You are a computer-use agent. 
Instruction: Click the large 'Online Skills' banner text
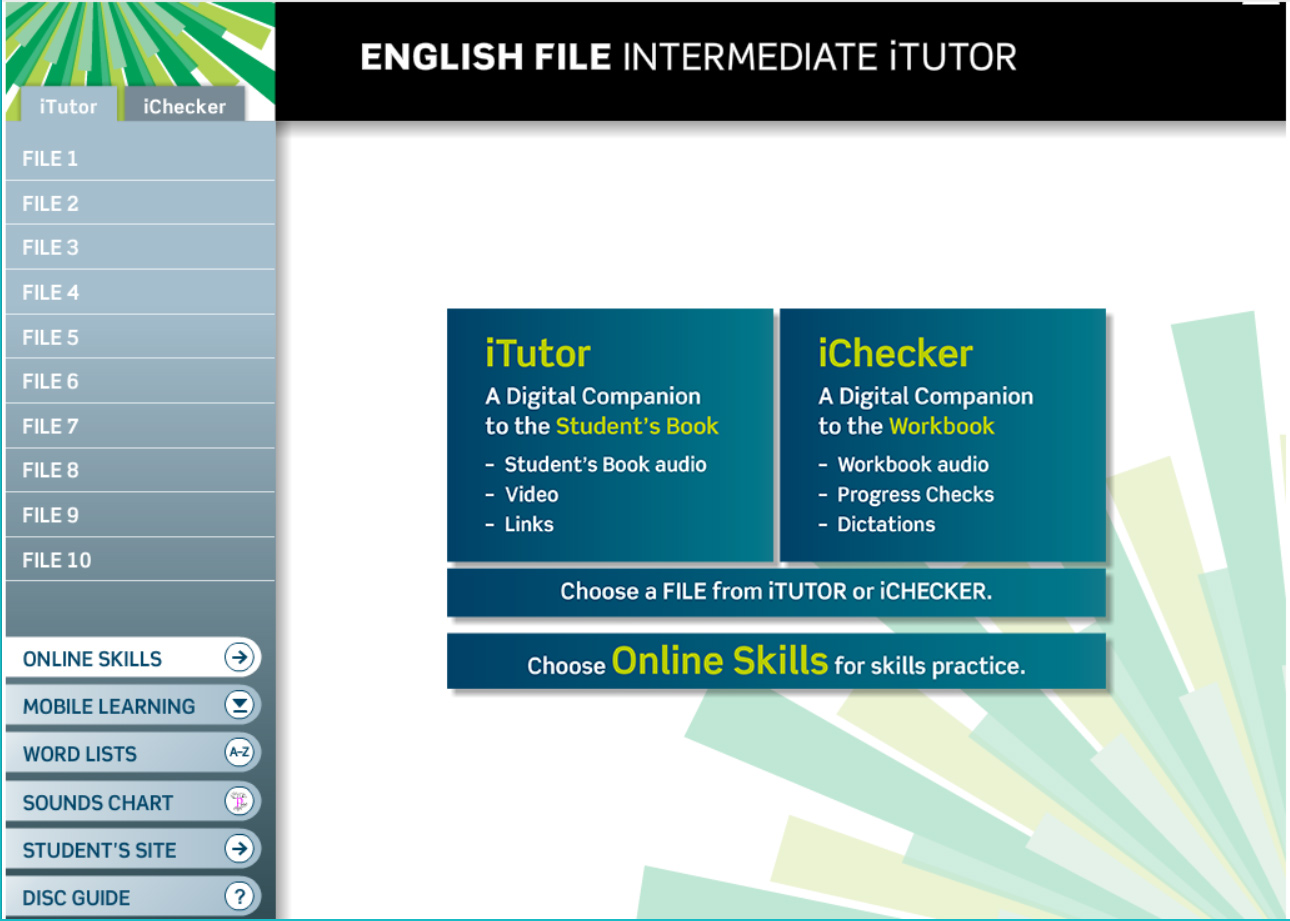(x=719, y=660)
